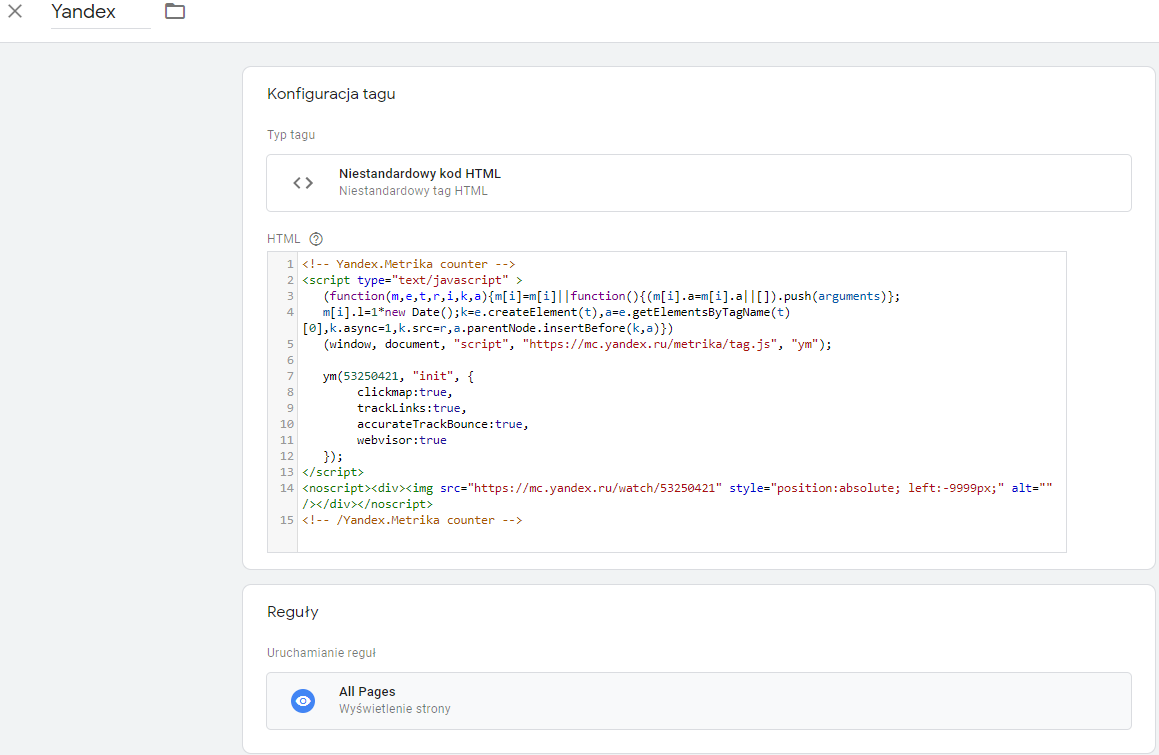Viewport: 1159px width, 755px height.
Task: Click the Typ tagu label
Action: 290,135
